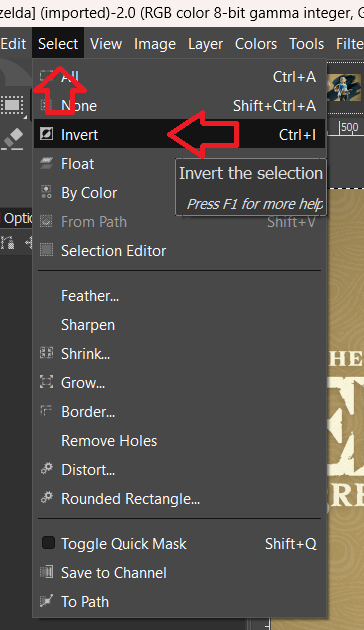Choose To Path option
The height and width of the screenshot is (630, 364).
pos(180,601)
